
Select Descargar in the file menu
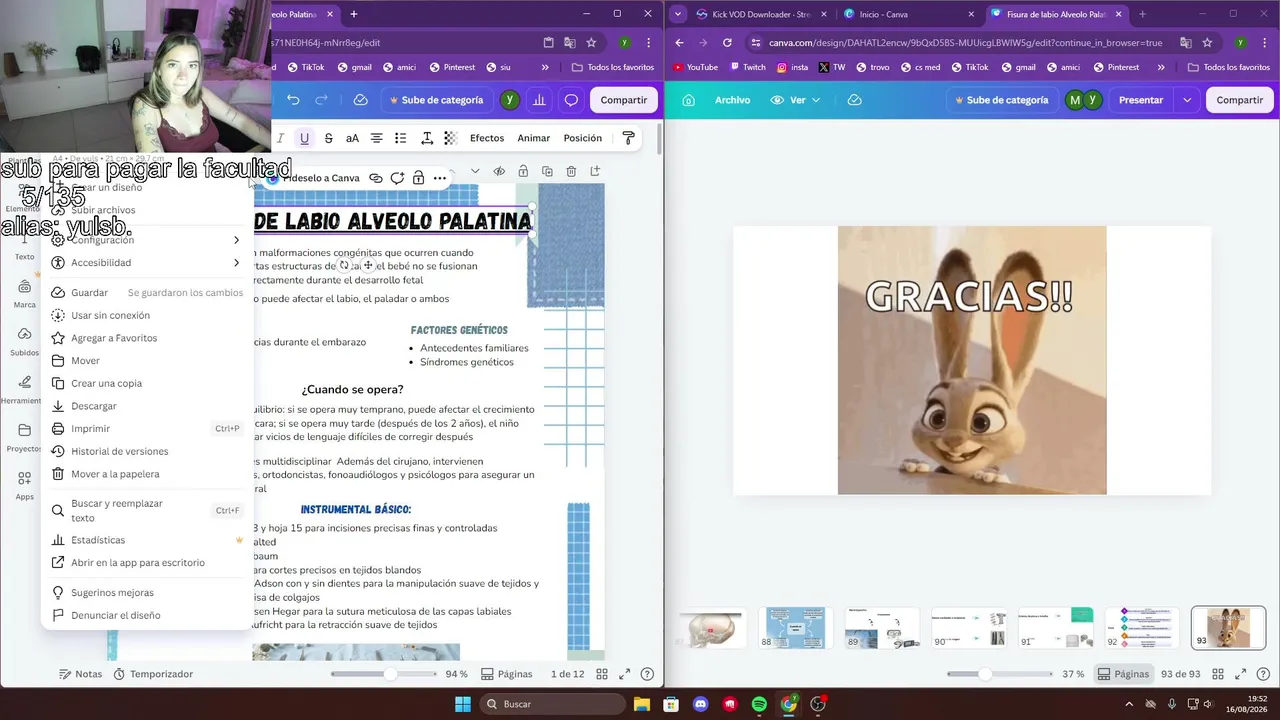coord(148,406)
